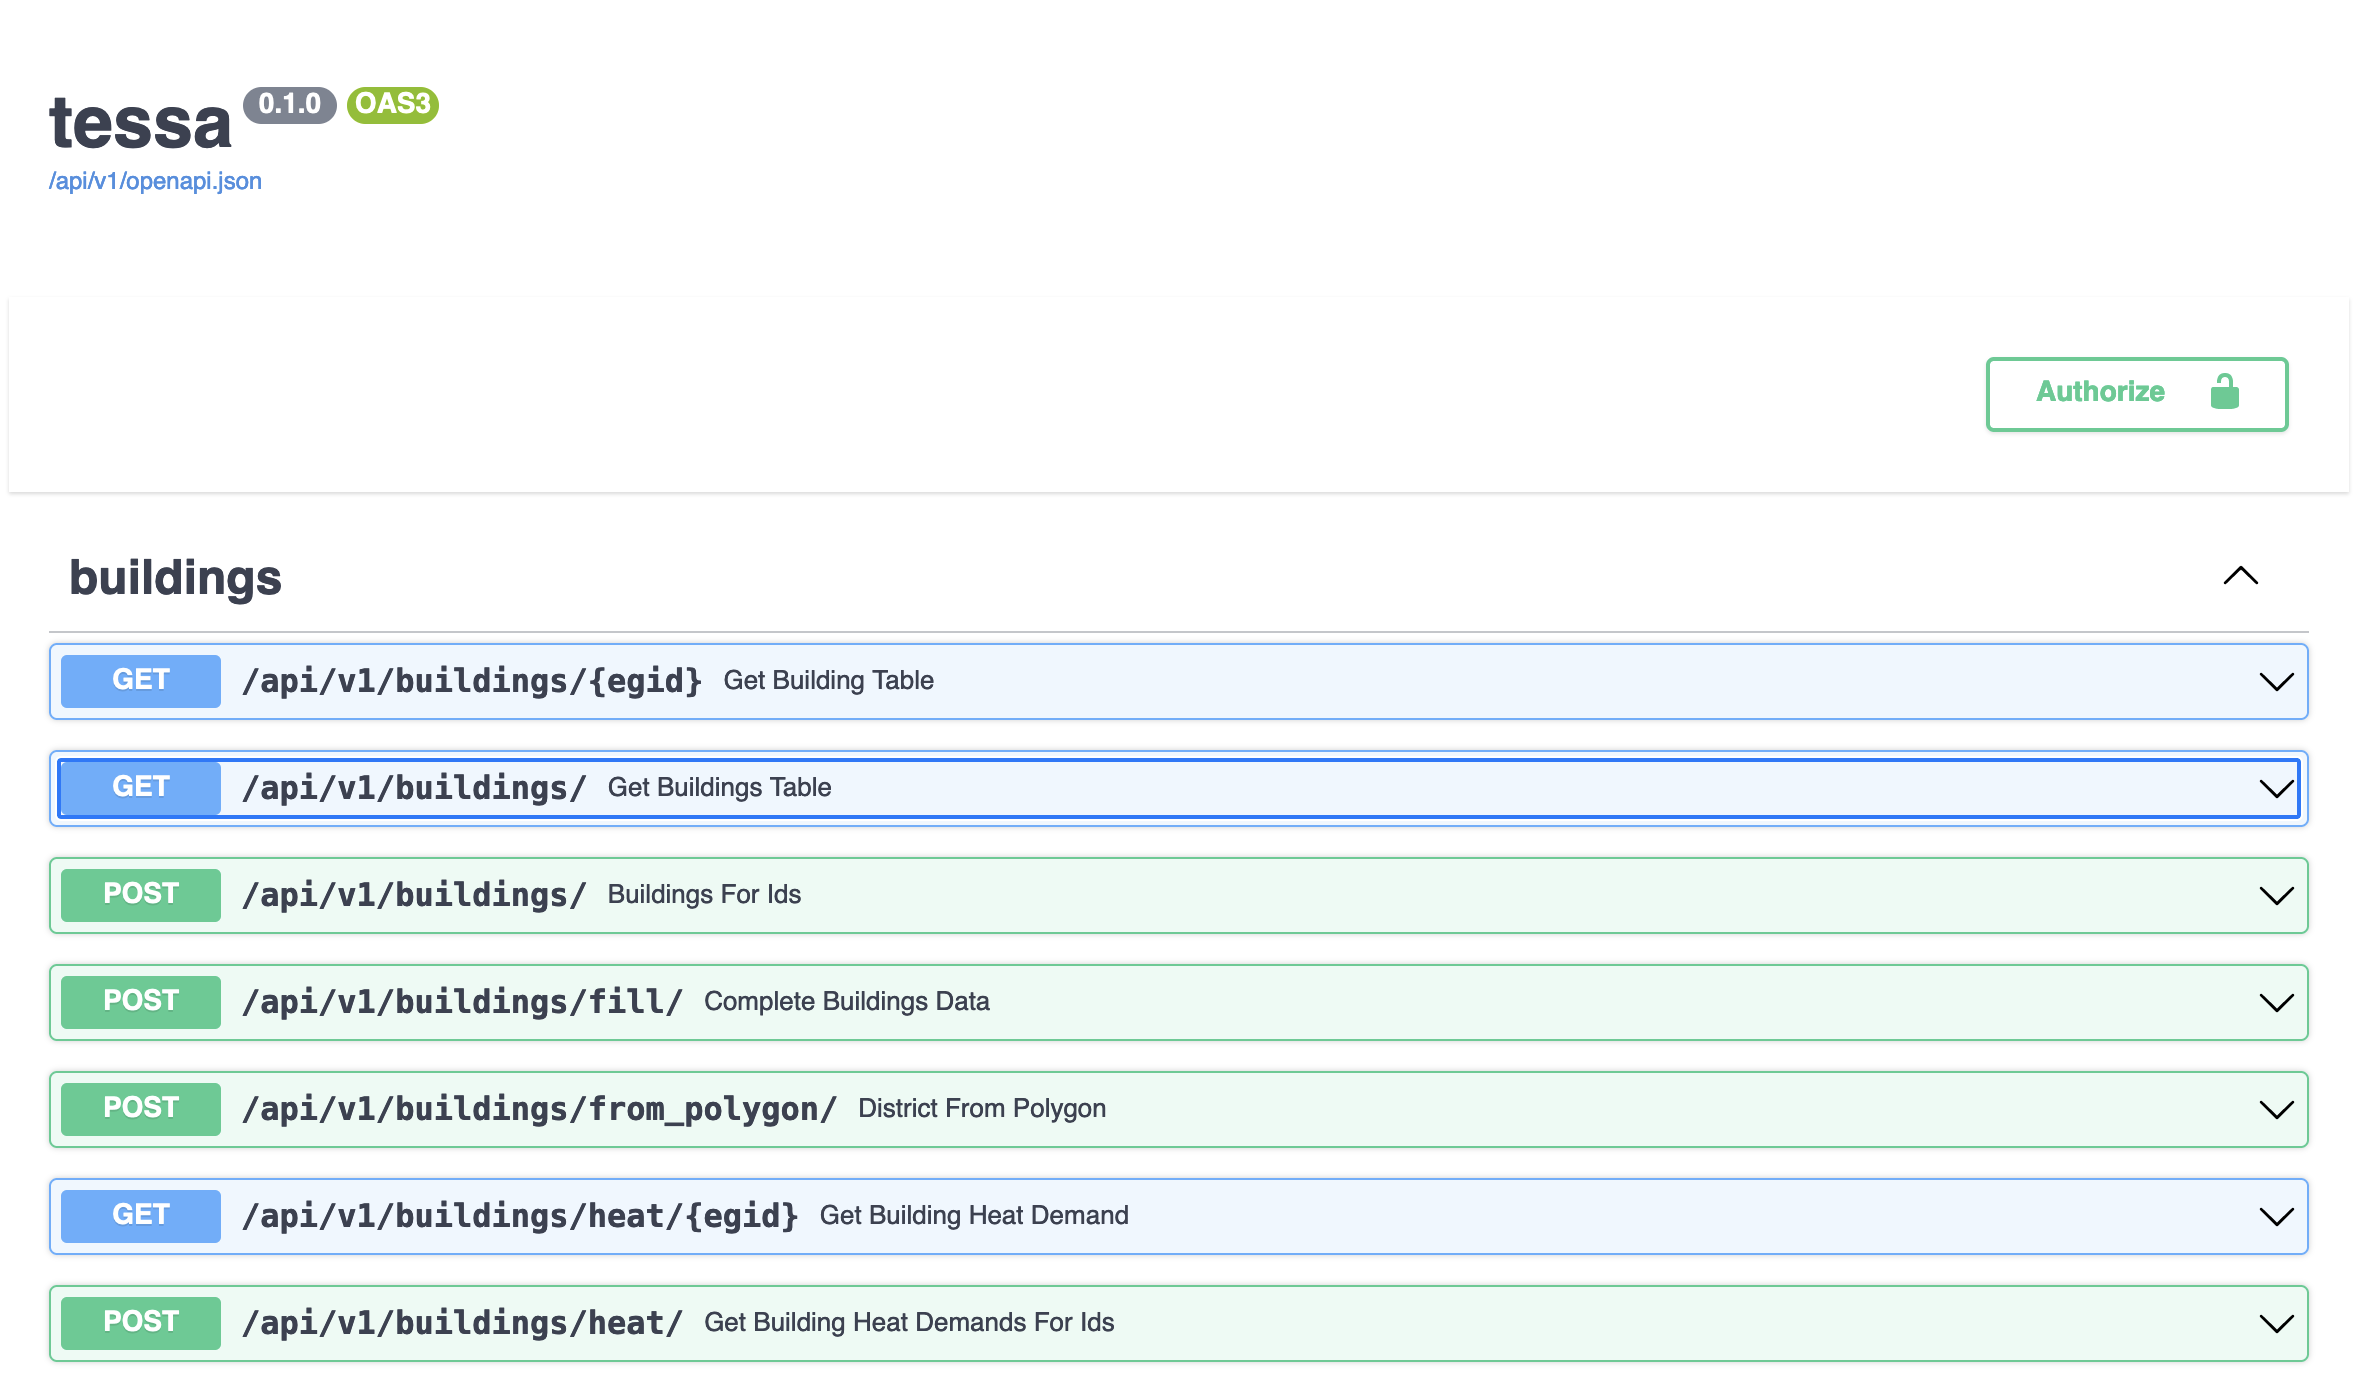
Task: Click the 0.1.0 version badge
Action: [290, 104]
